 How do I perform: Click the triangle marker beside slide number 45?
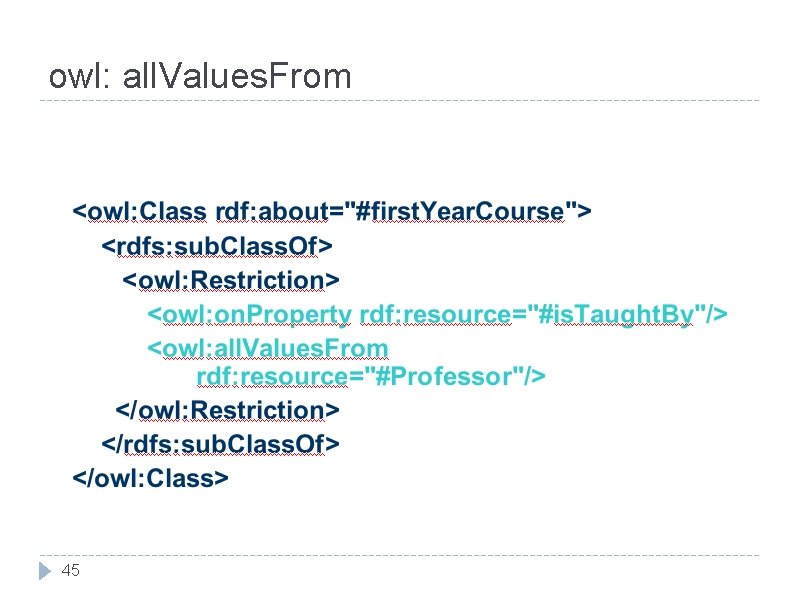[44, 571]
